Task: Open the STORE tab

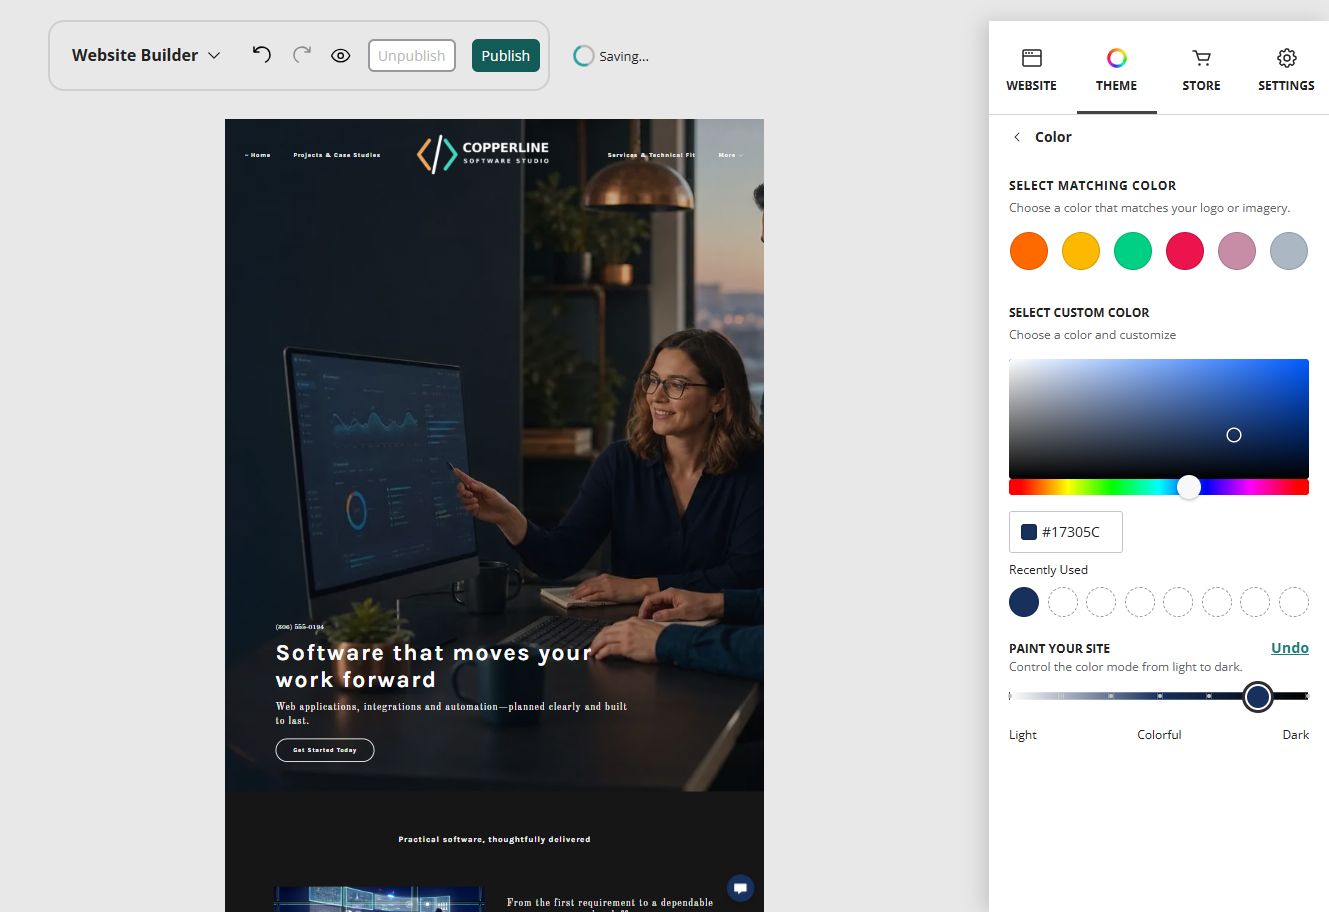Action: (x=1201, y=70)
